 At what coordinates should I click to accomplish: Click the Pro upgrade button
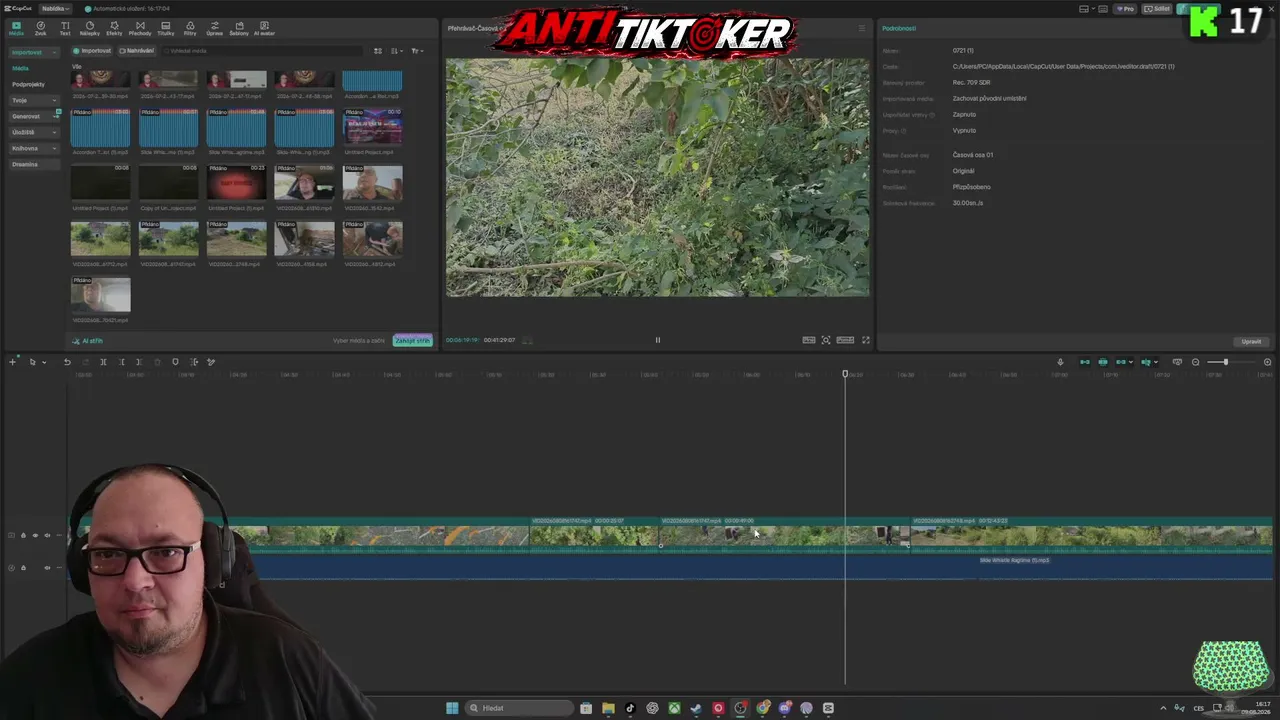1127,9
